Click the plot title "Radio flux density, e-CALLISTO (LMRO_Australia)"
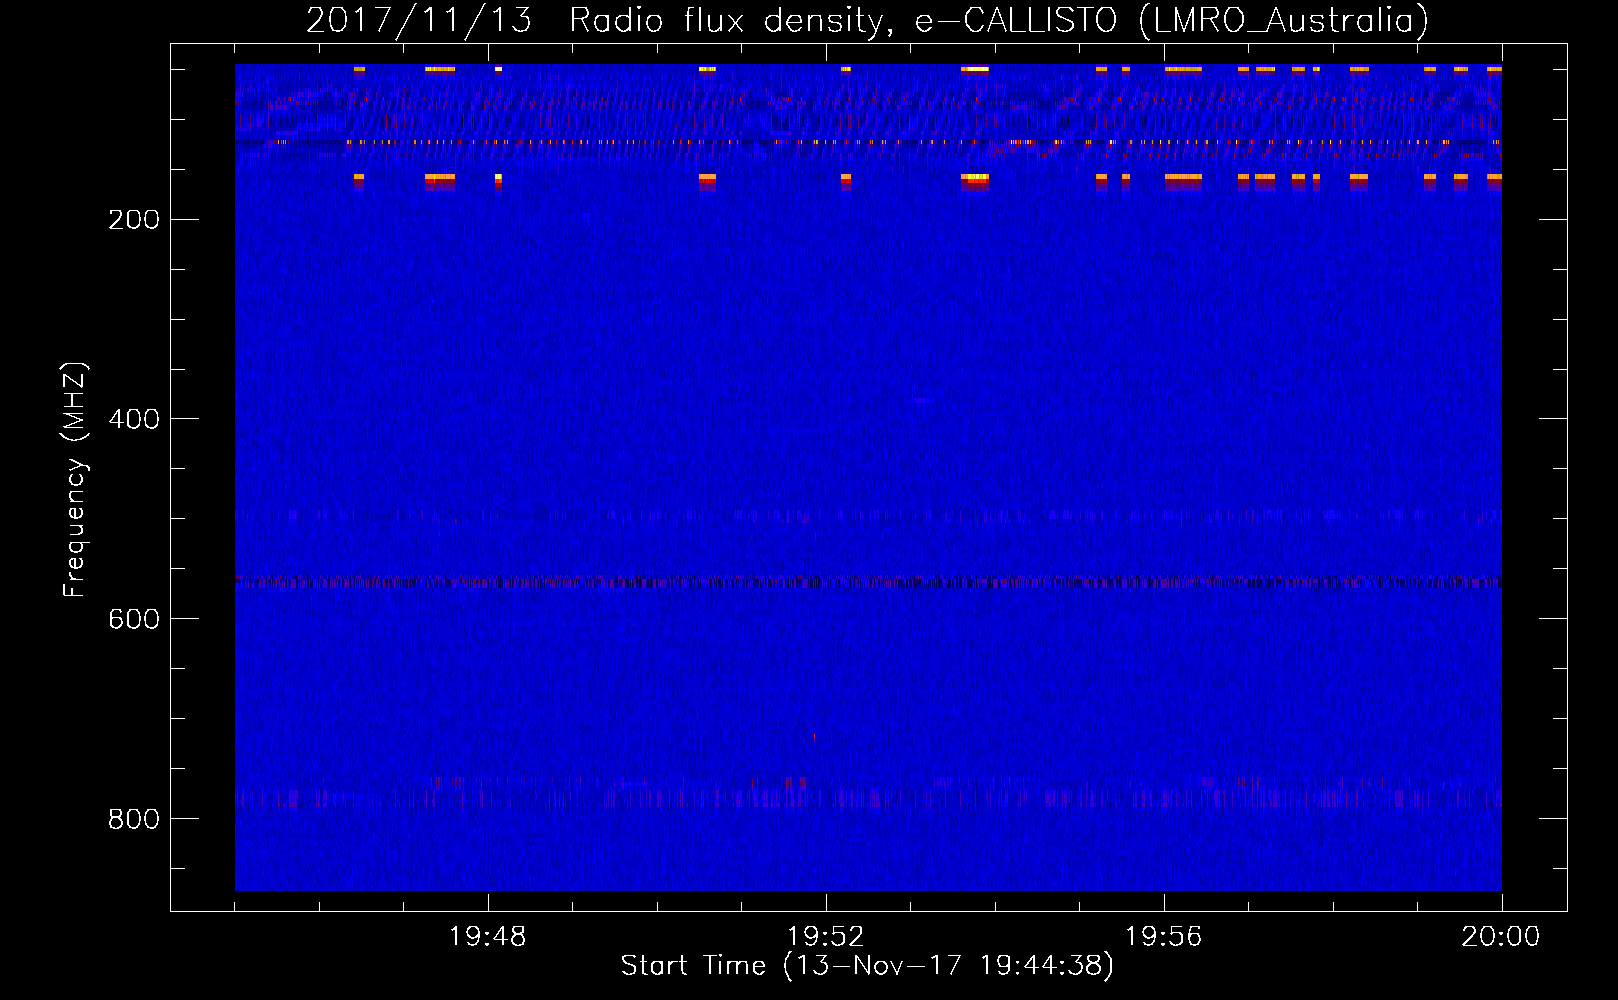This screenshot has width=1618, height=1000. pyautogui.click(x=999, y=20)
